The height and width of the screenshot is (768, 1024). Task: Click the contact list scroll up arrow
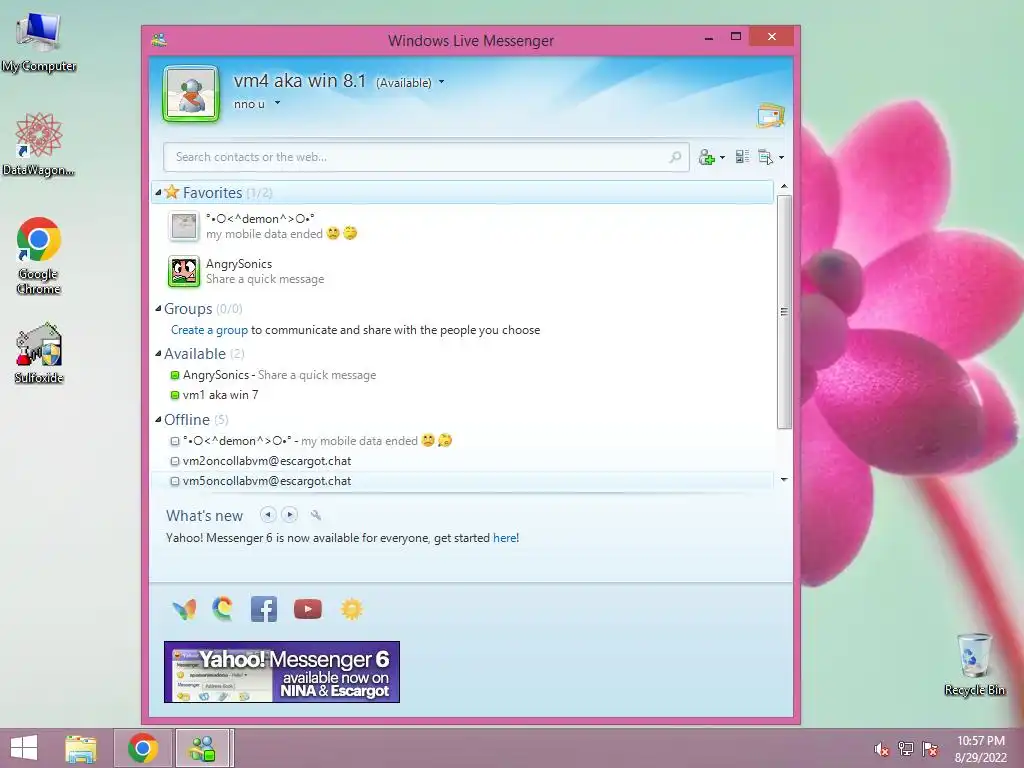[x=784, y=187]
